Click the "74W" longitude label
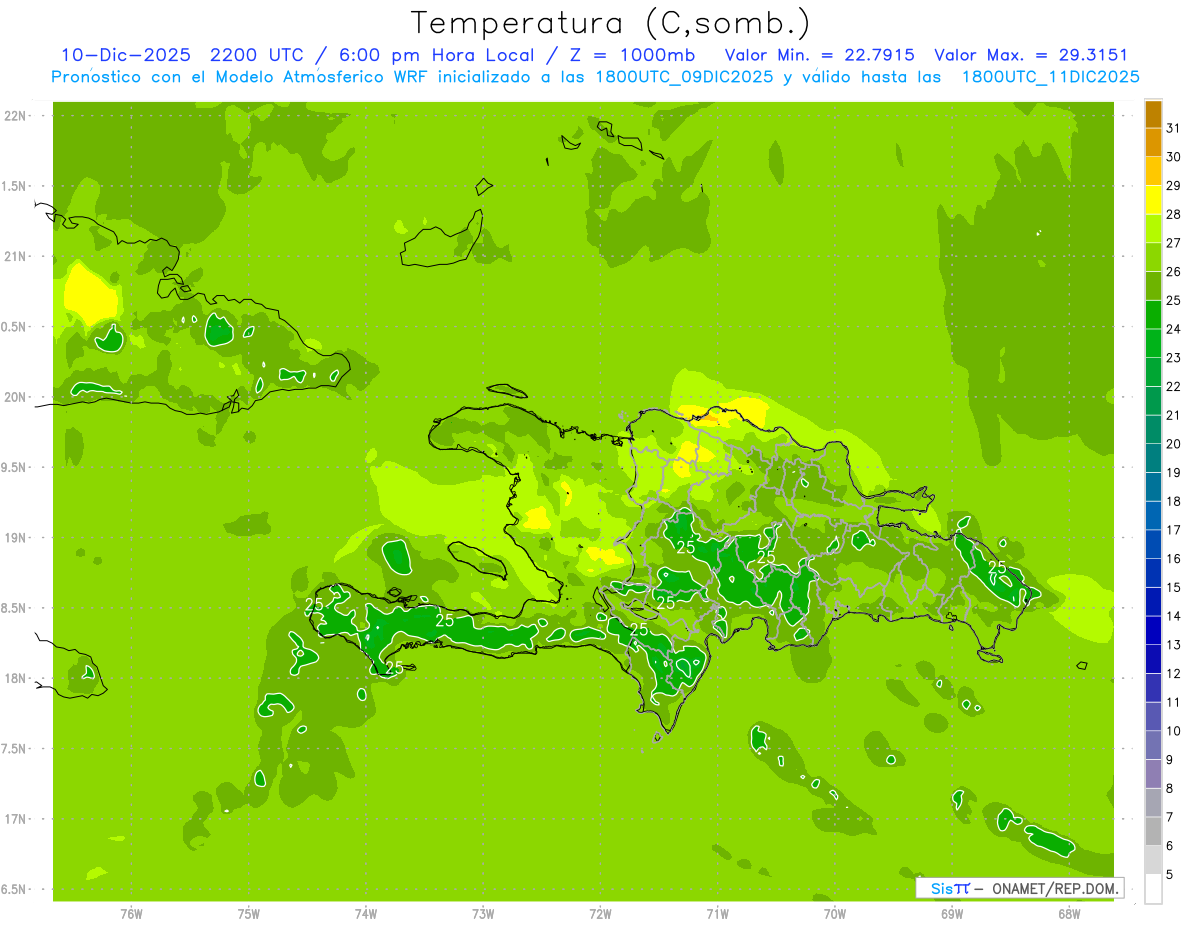Screen dimensions: 1200x927 pos(365,913)
